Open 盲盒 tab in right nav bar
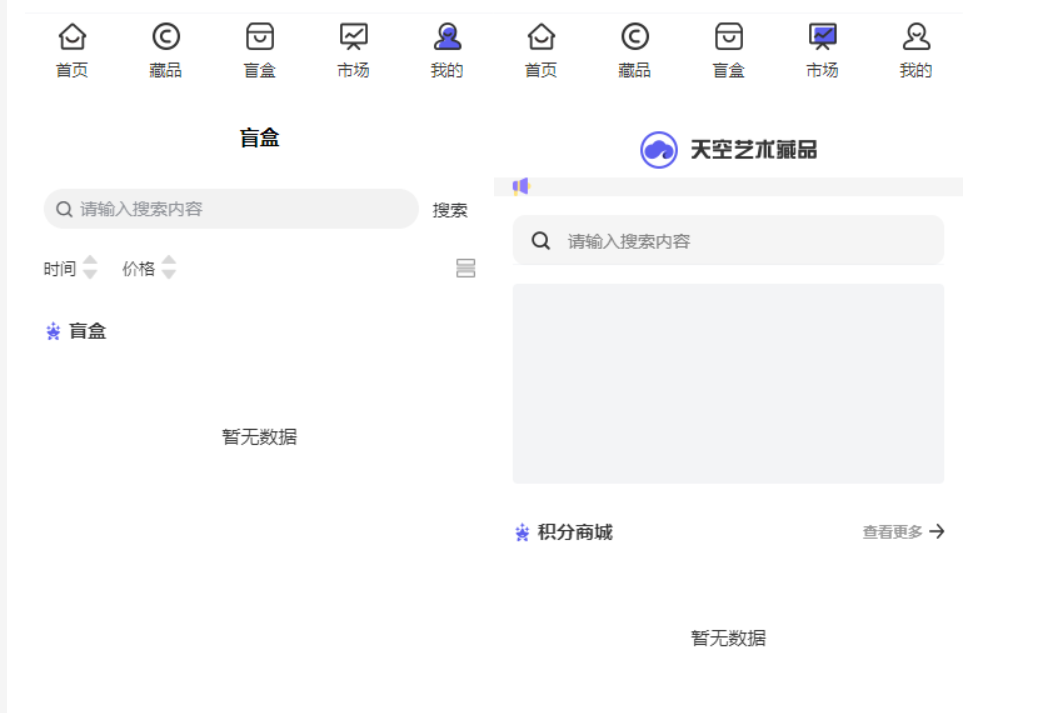The height and width of the screenshot is (713, 1061). [x=729, y=51]
